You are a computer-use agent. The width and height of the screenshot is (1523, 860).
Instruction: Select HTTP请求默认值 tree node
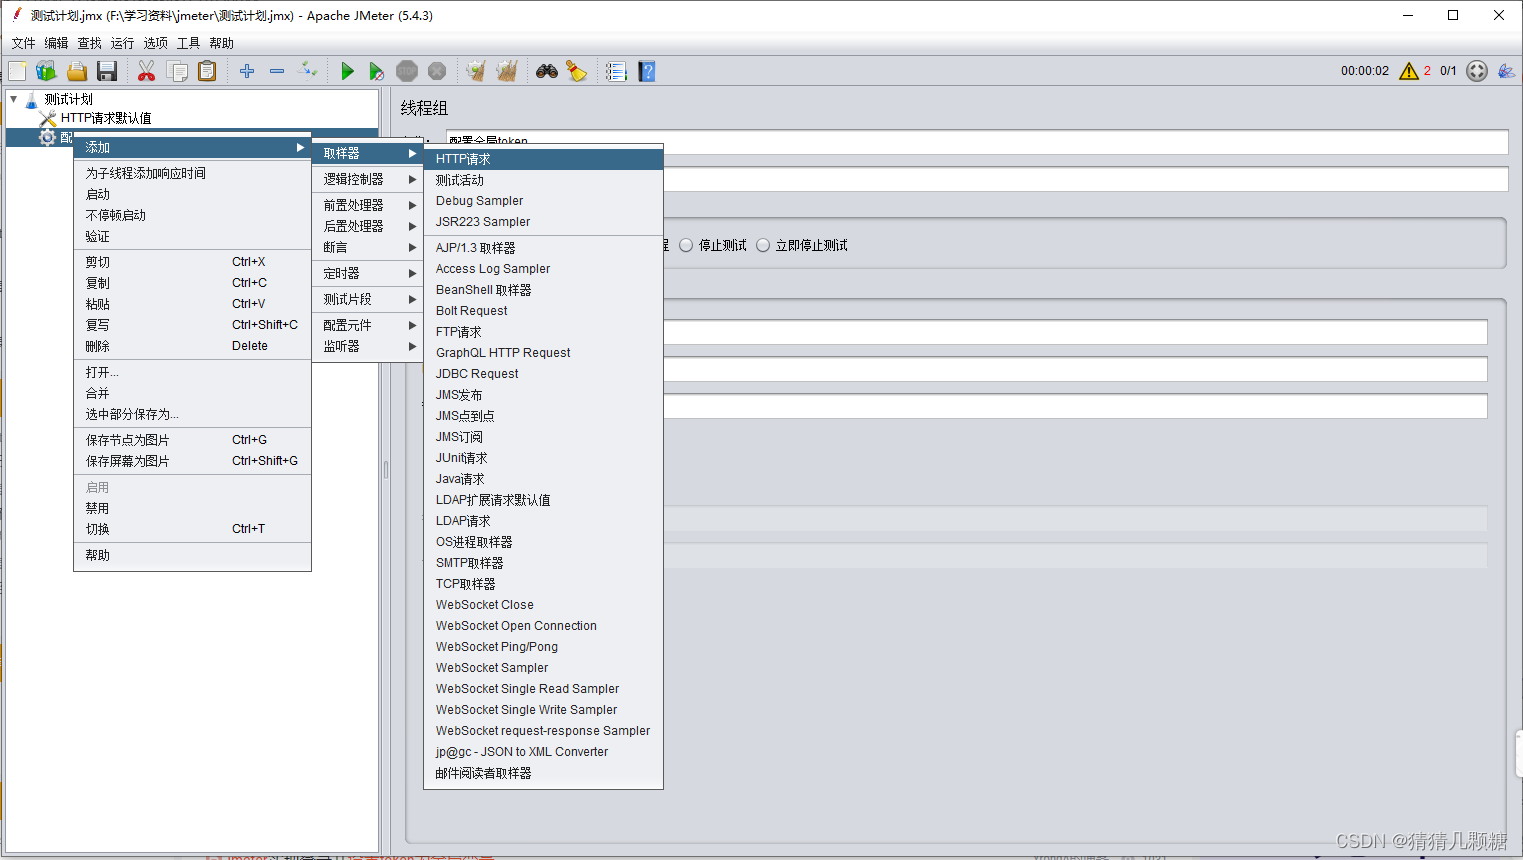point(105,118)
